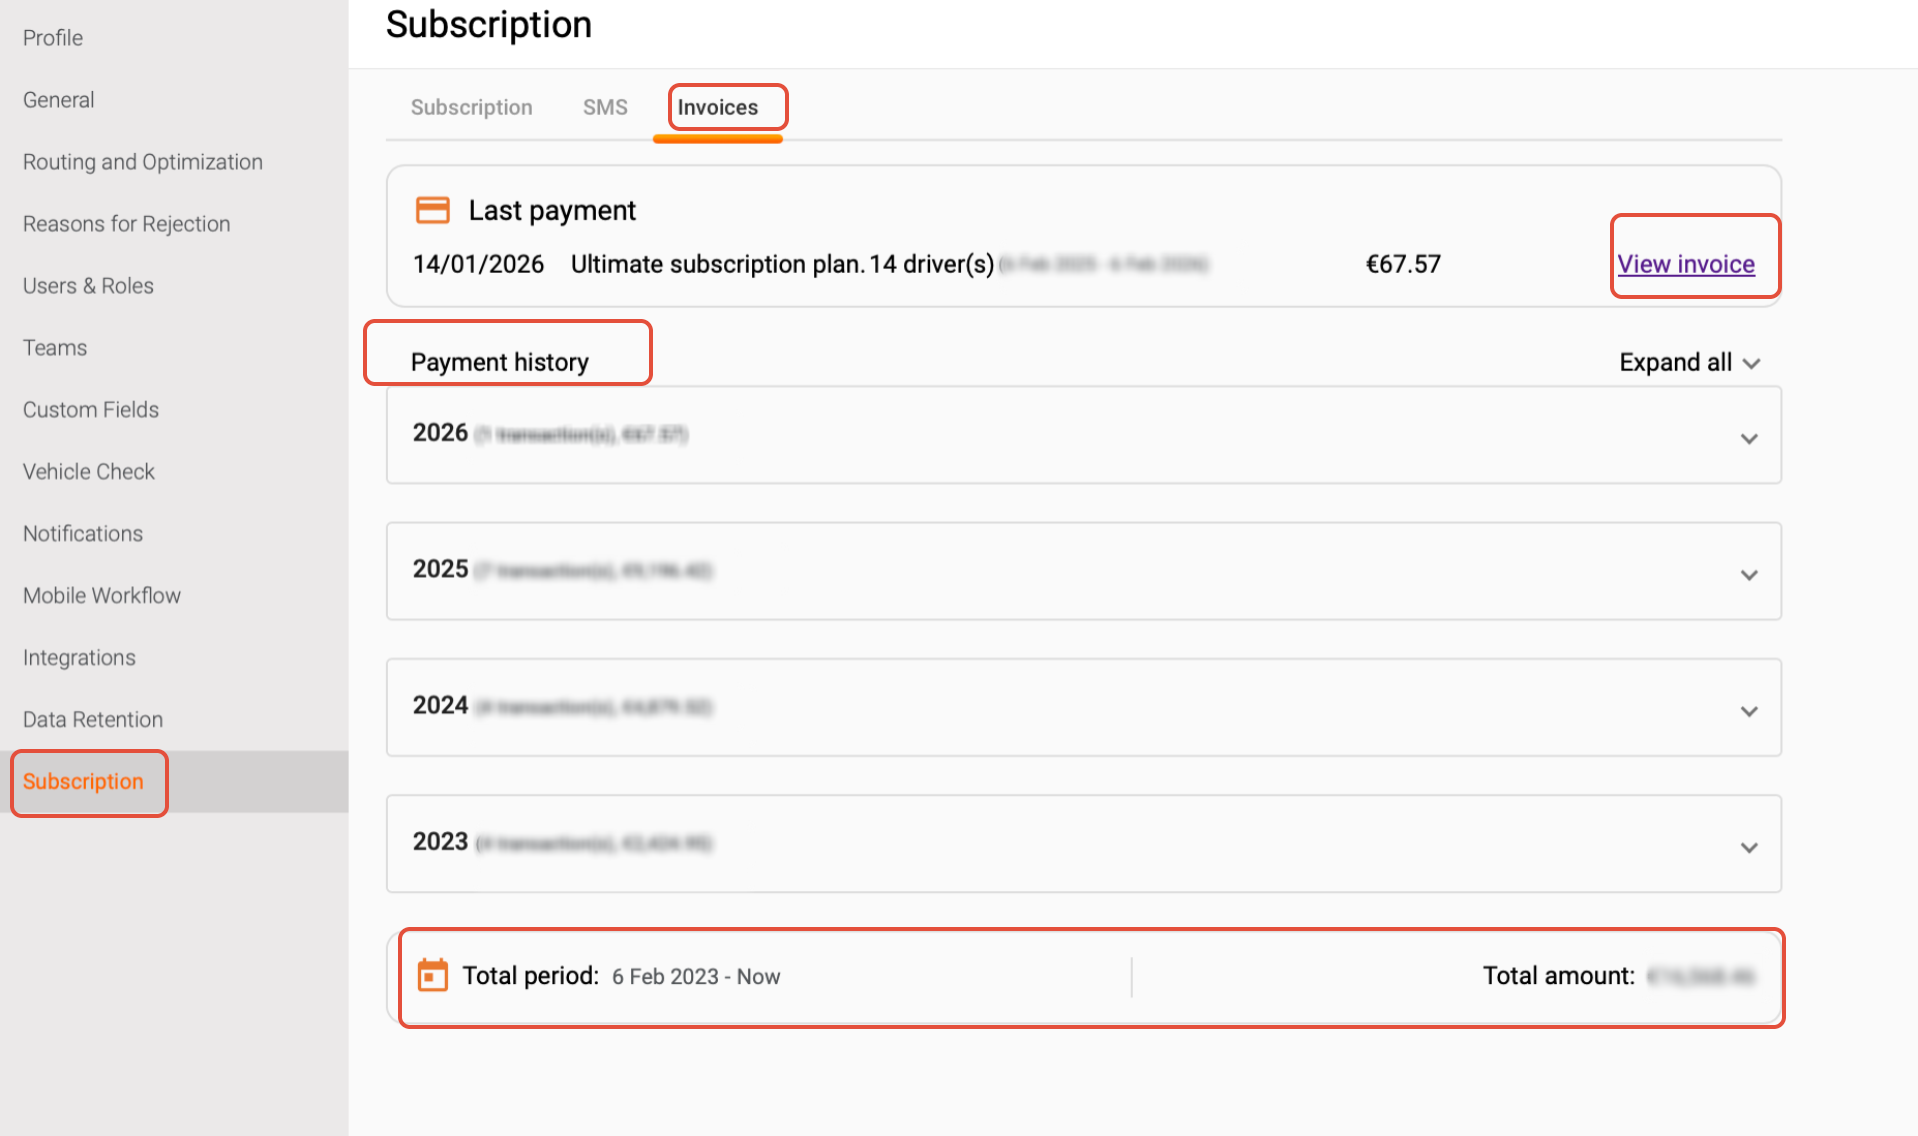Open General settings in sidebar

pos(59,100)
